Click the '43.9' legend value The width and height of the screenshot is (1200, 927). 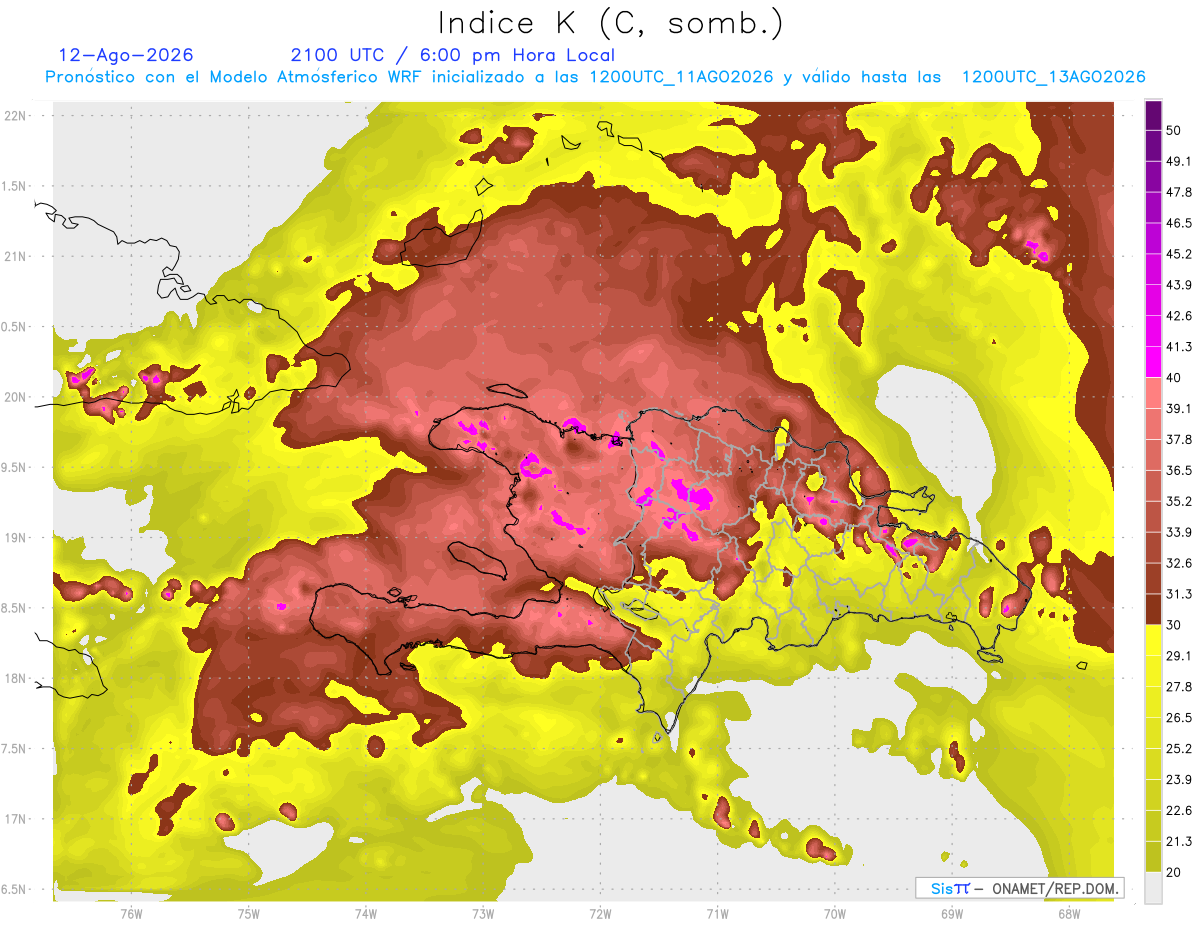click(1179, 285)
